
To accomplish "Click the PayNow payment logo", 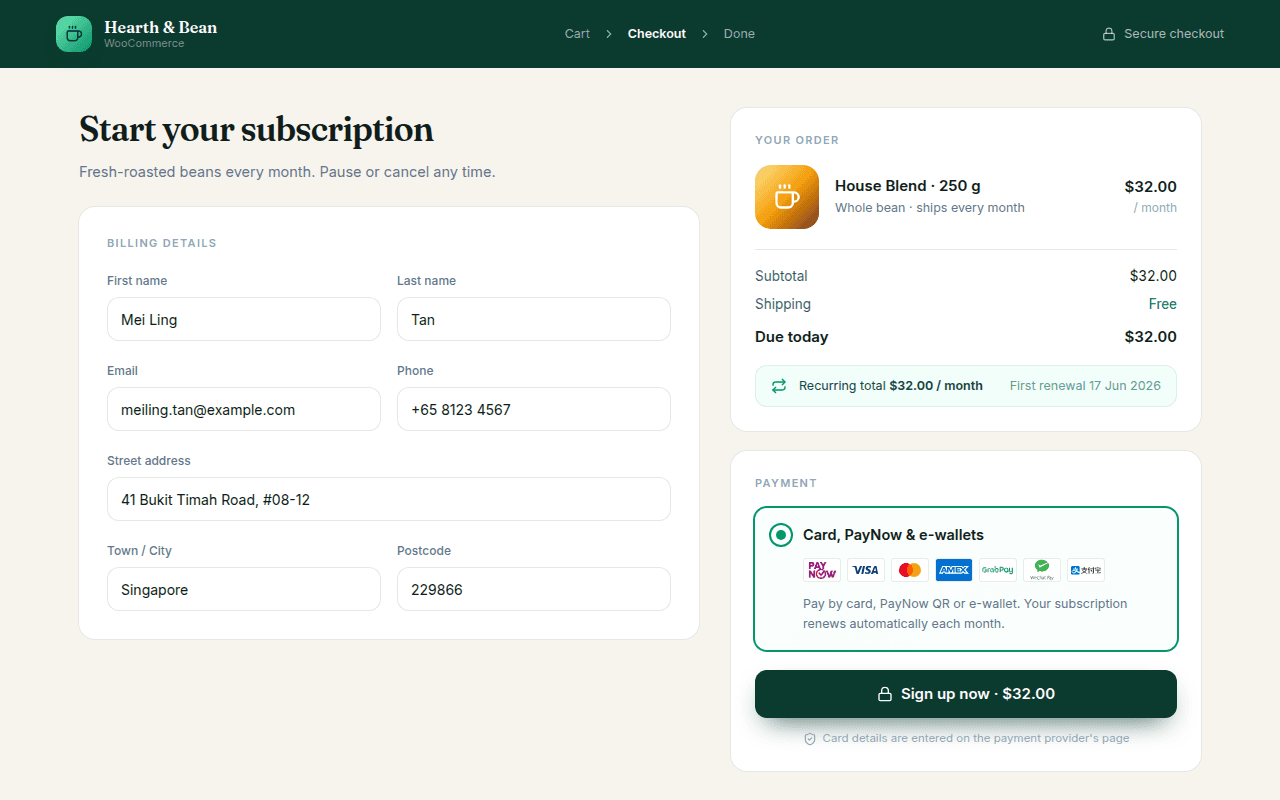I will (822, 570).
